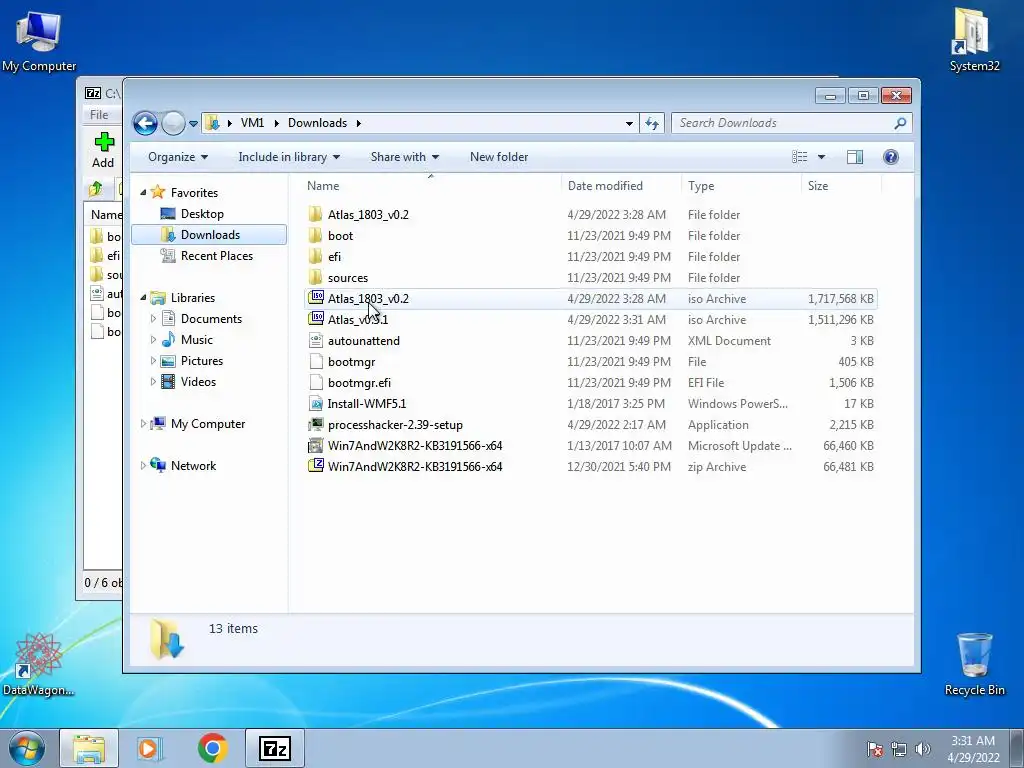1024x768 pixels.
Task: Open the Share with menu
Action: coord(404,157)
